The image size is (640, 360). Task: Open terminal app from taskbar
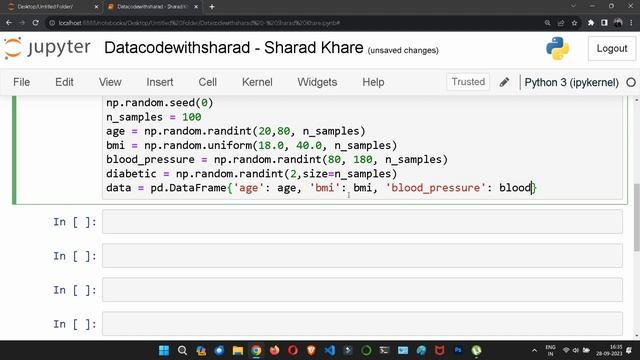(384, 350)
